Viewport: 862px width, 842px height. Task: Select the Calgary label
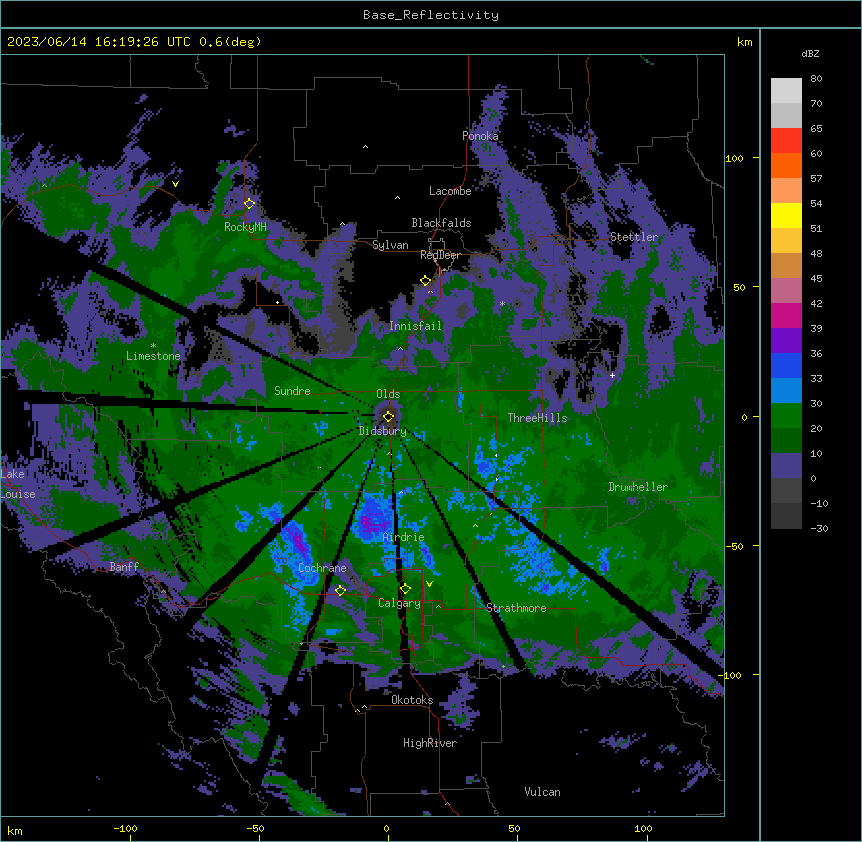pos(399,603)
